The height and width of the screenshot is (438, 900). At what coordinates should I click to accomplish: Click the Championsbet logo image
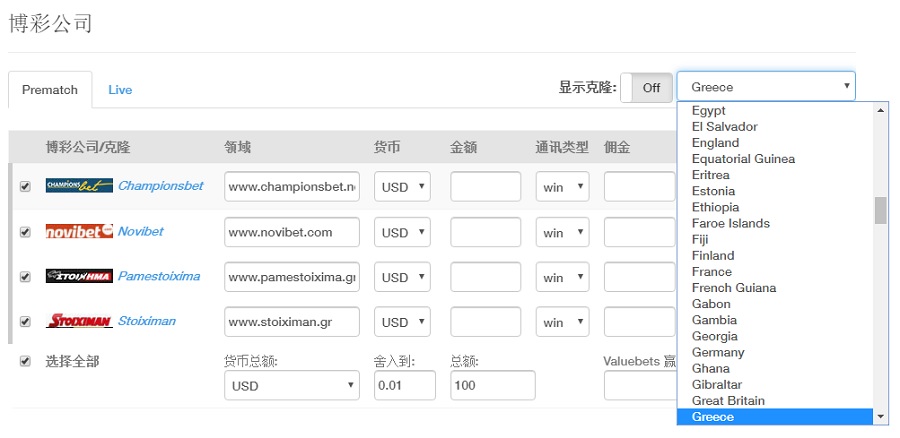[x=79, y=185]
